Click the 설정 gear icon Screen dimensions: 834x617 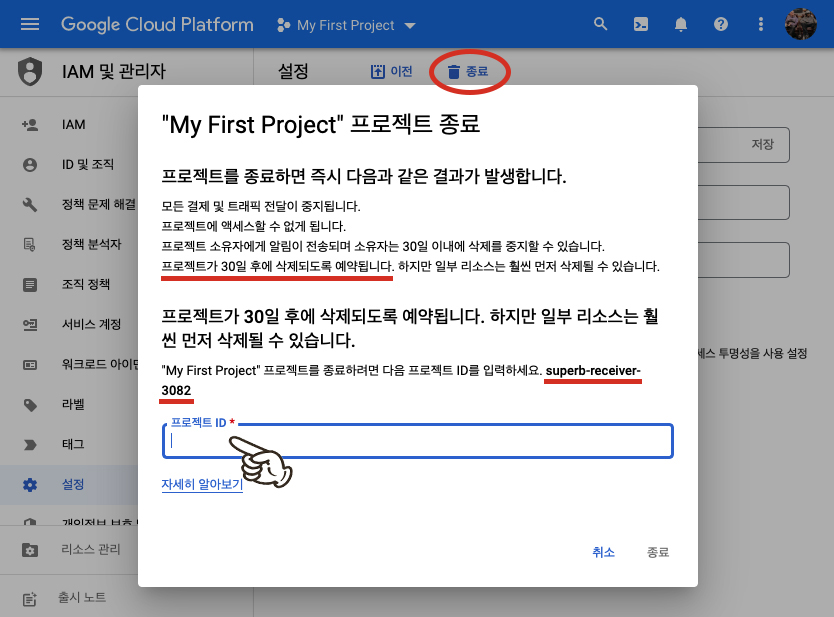click(30, 485)
